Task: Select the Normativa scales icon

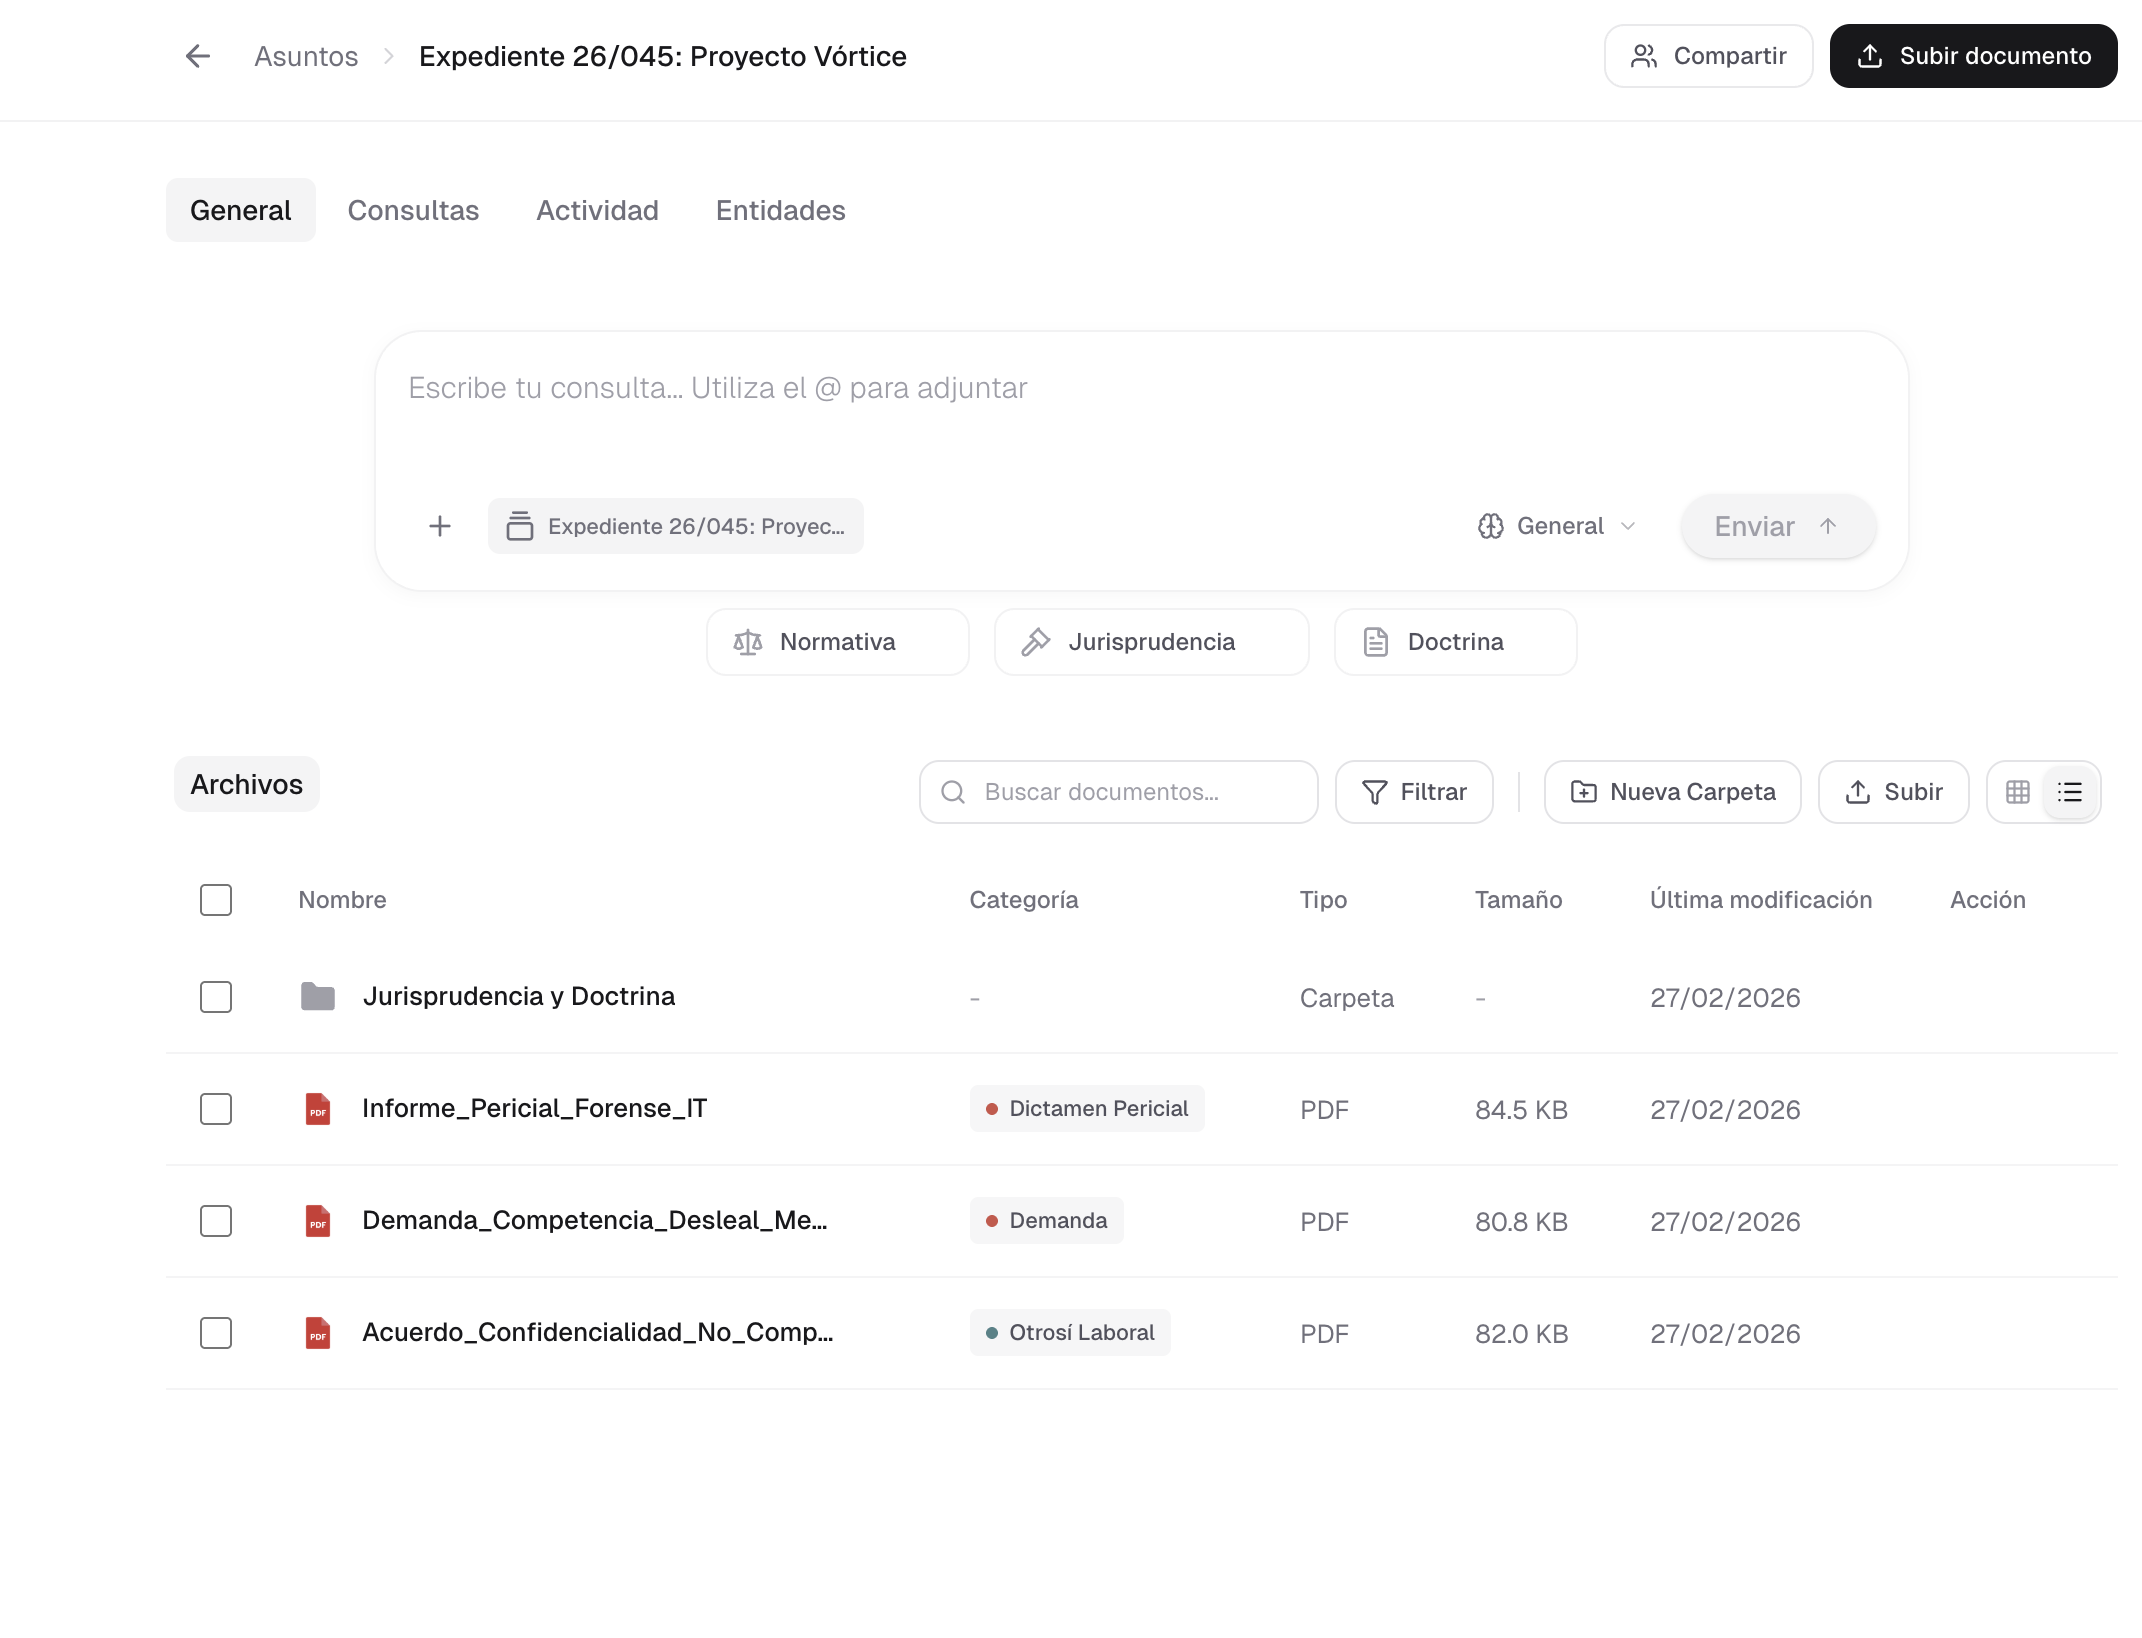Action: [x=748, y=641]
